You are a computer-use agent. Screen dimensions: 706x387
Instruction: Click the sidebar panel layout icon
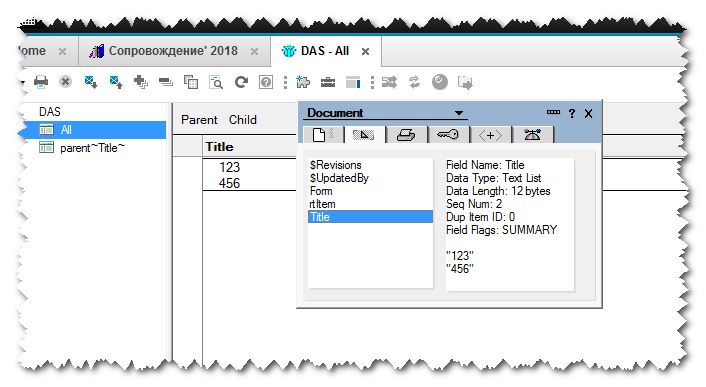tap(353, 82)
